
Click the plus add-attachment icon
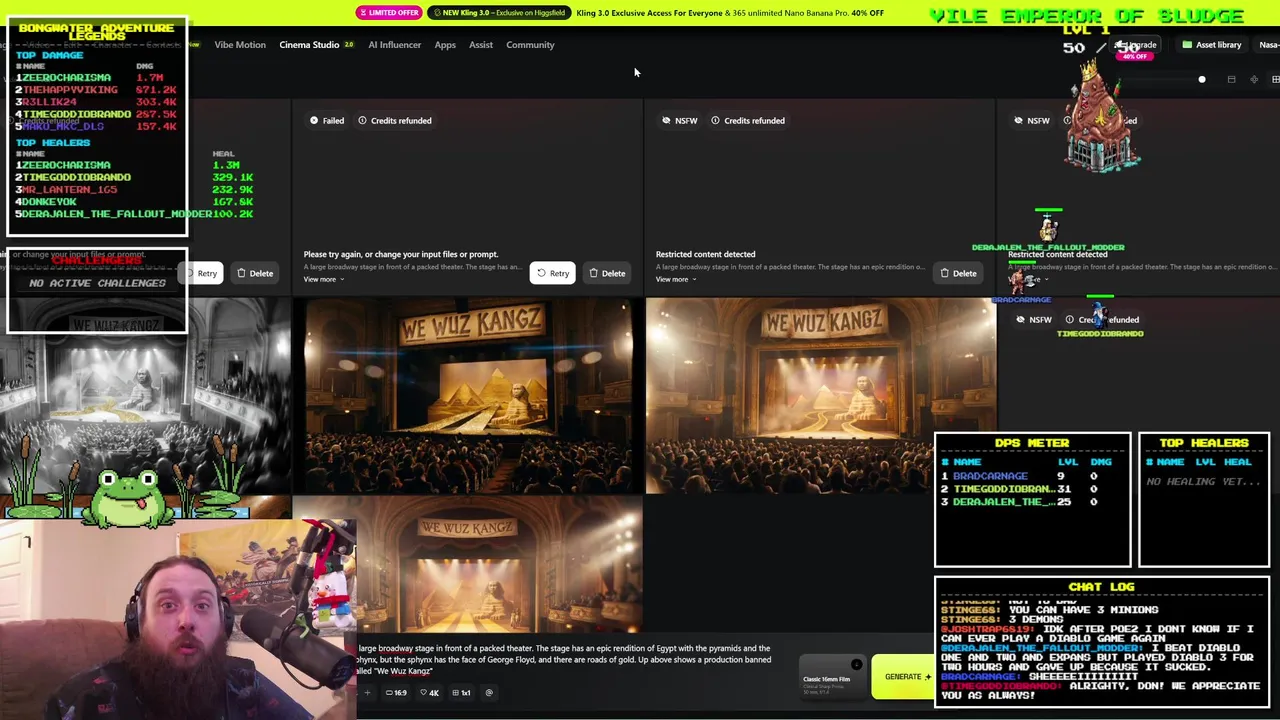tap(367, 693)
